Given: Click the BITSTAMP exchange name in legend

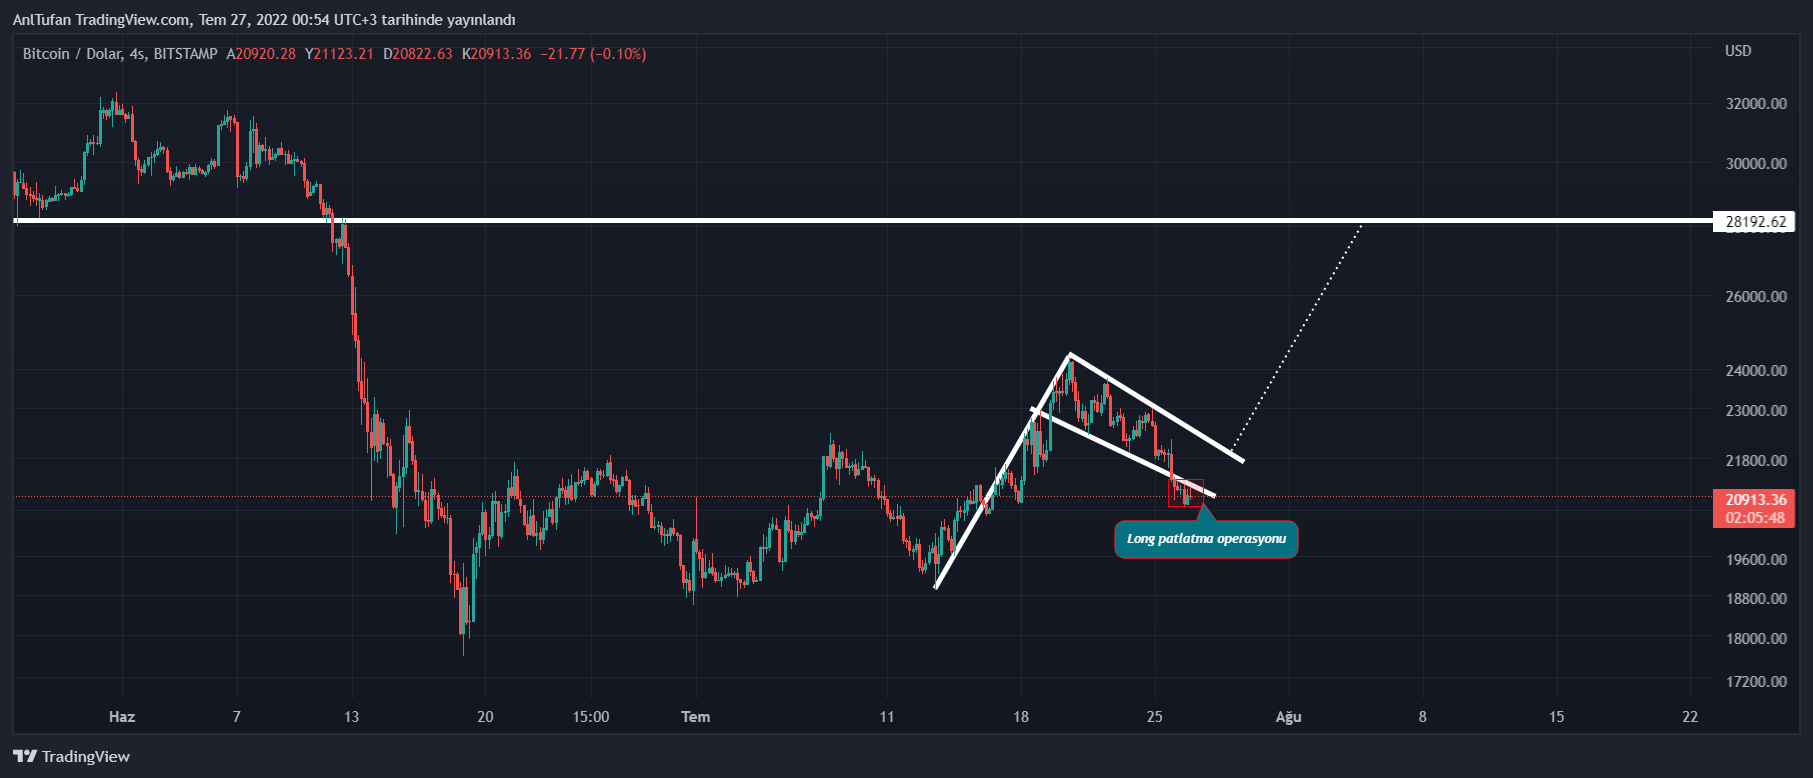Looking at the screenshot, I should coord(185,54).
